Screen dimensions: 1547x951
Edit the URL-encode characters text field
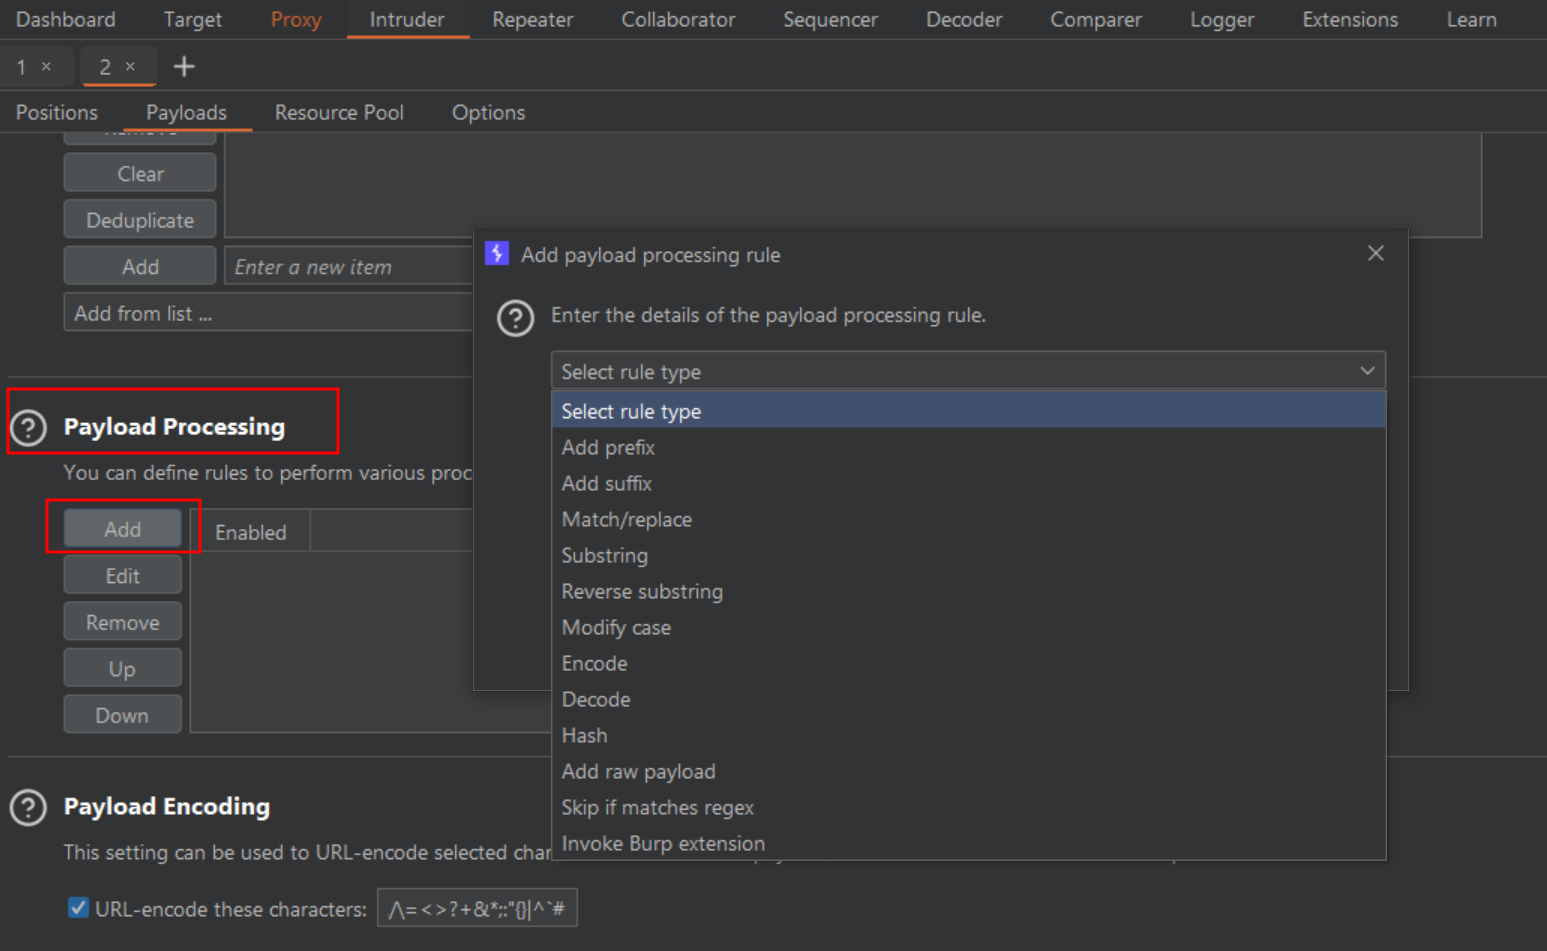point(477,908)
